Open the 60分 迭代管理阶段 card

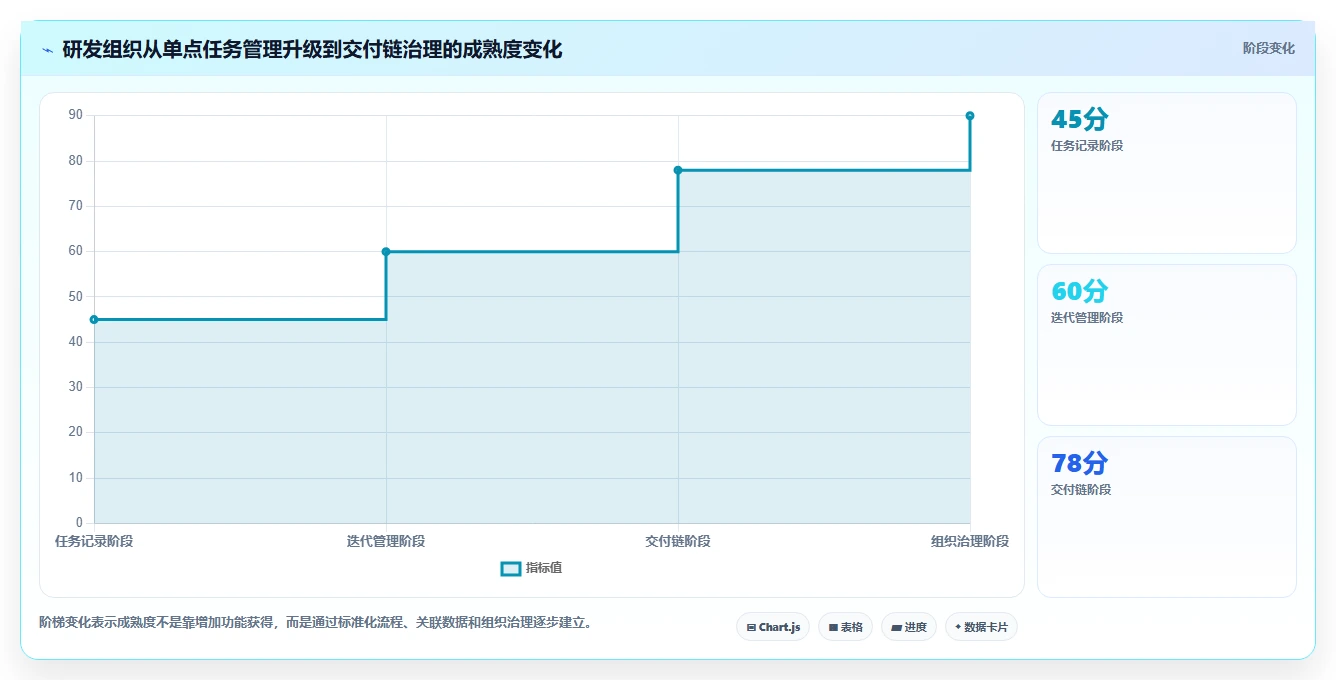1166,345
